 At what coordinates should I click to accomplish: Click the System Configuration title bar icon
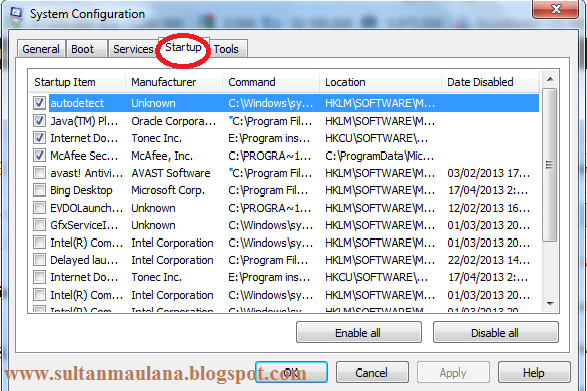tap(16, 14)
